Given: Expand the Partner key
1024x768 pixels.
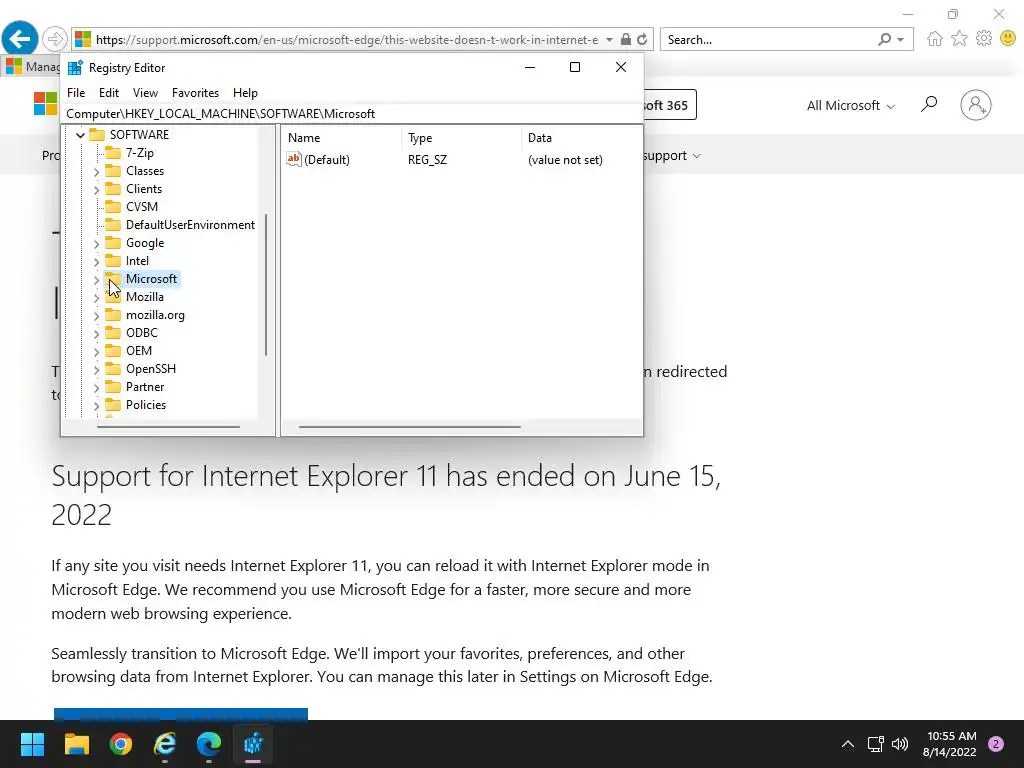Looking at the screenshot, I should (x=97, y=388).
